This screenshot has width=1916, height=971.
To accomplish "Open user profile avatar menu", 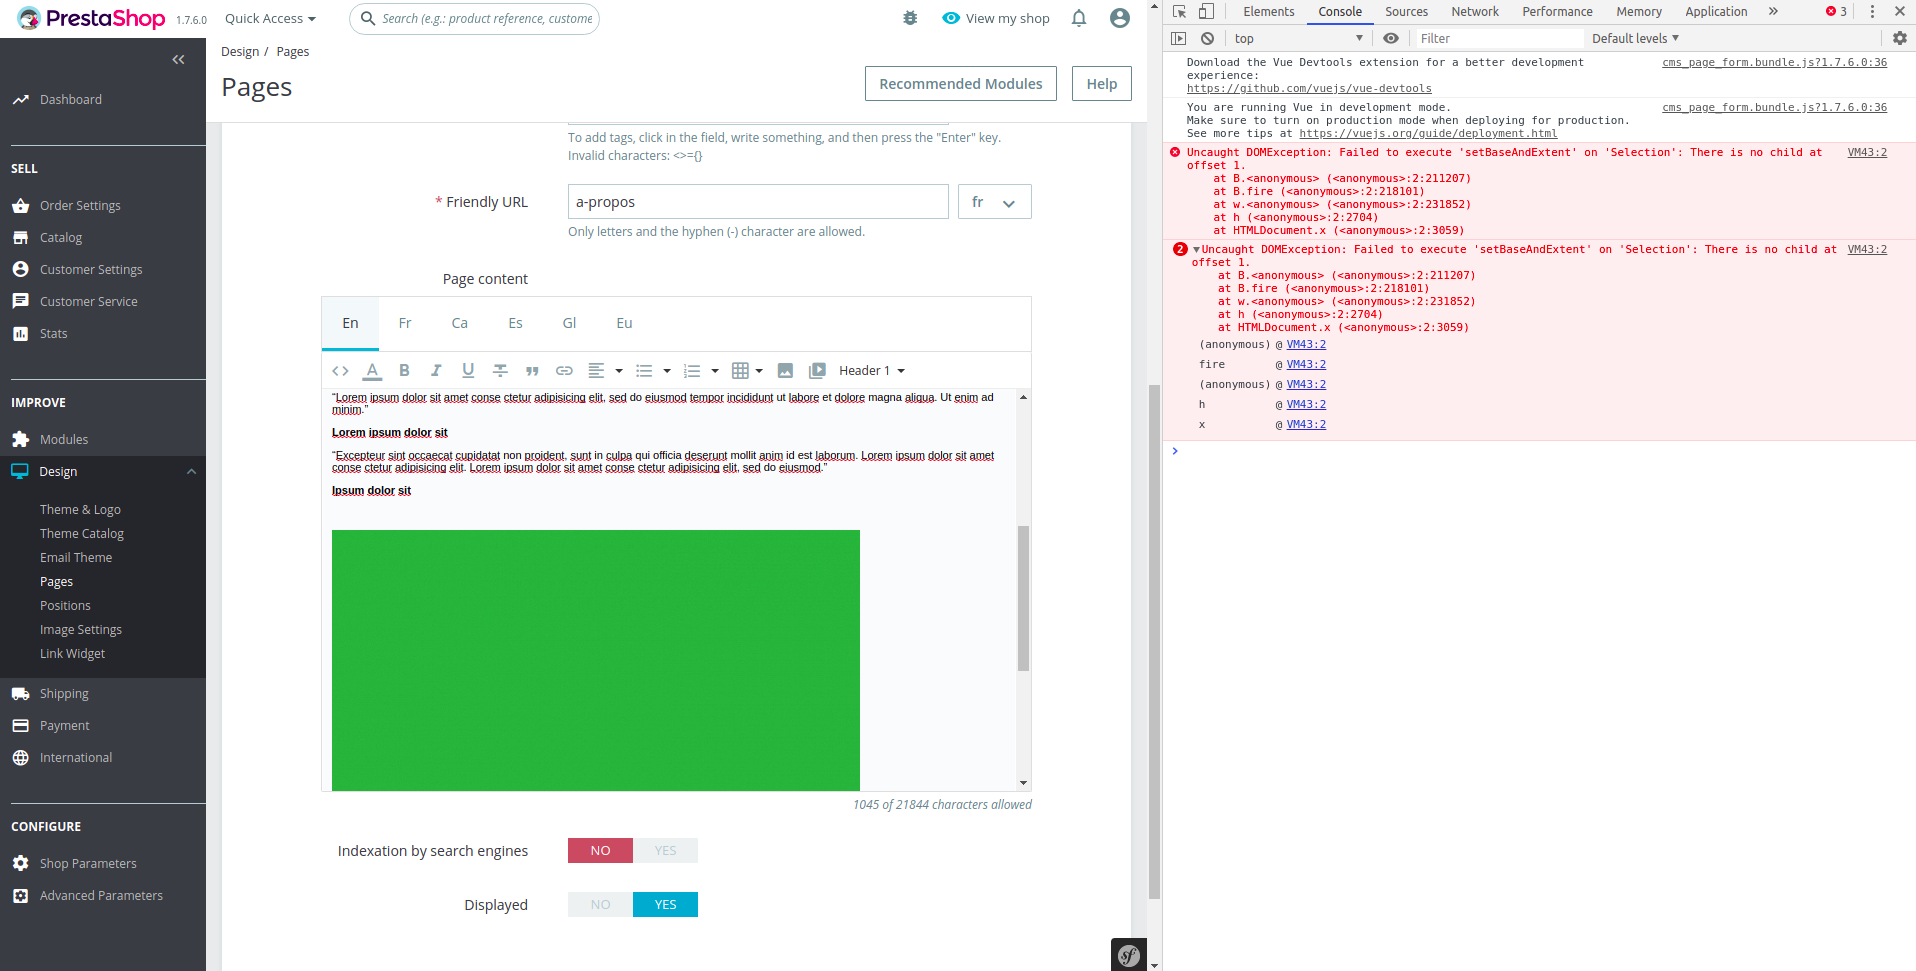I will coord(1120,18).
